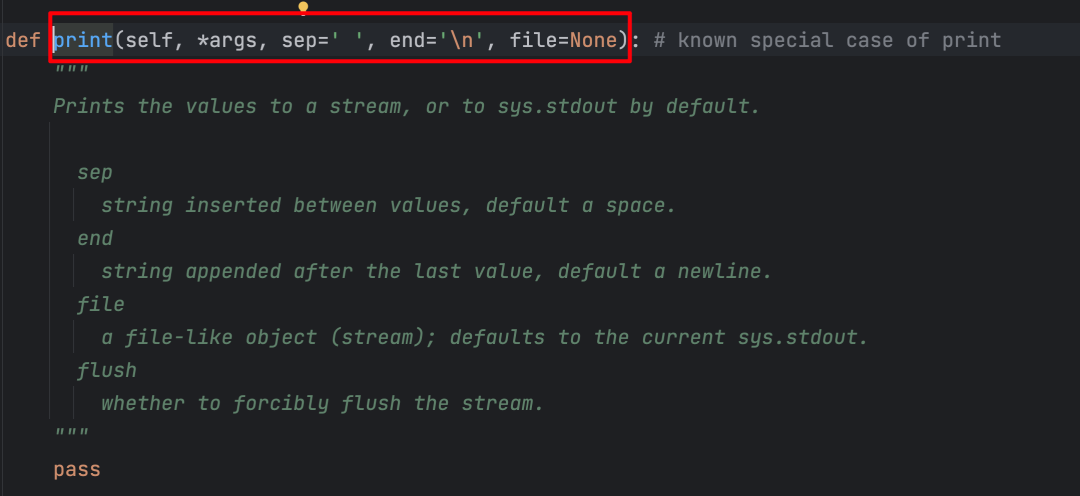Click the 'whether to forcibly flush the stream' line
The image size is (1080, 496).
coord(322,403)
